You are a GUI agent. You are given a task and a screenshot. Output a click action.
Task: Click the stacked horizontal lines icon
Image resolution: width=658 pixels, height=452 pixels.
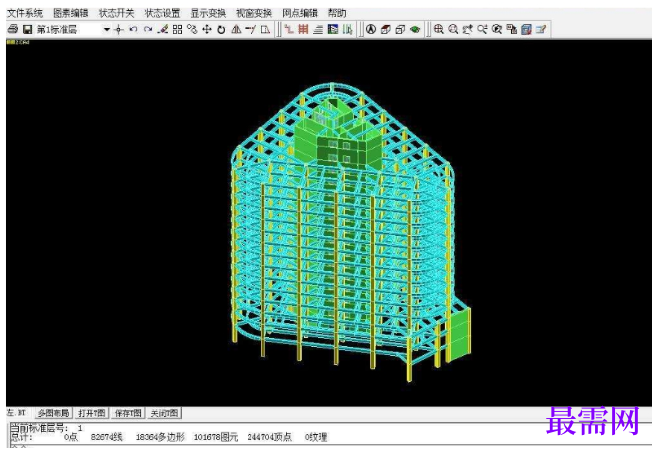pos(318,29)
